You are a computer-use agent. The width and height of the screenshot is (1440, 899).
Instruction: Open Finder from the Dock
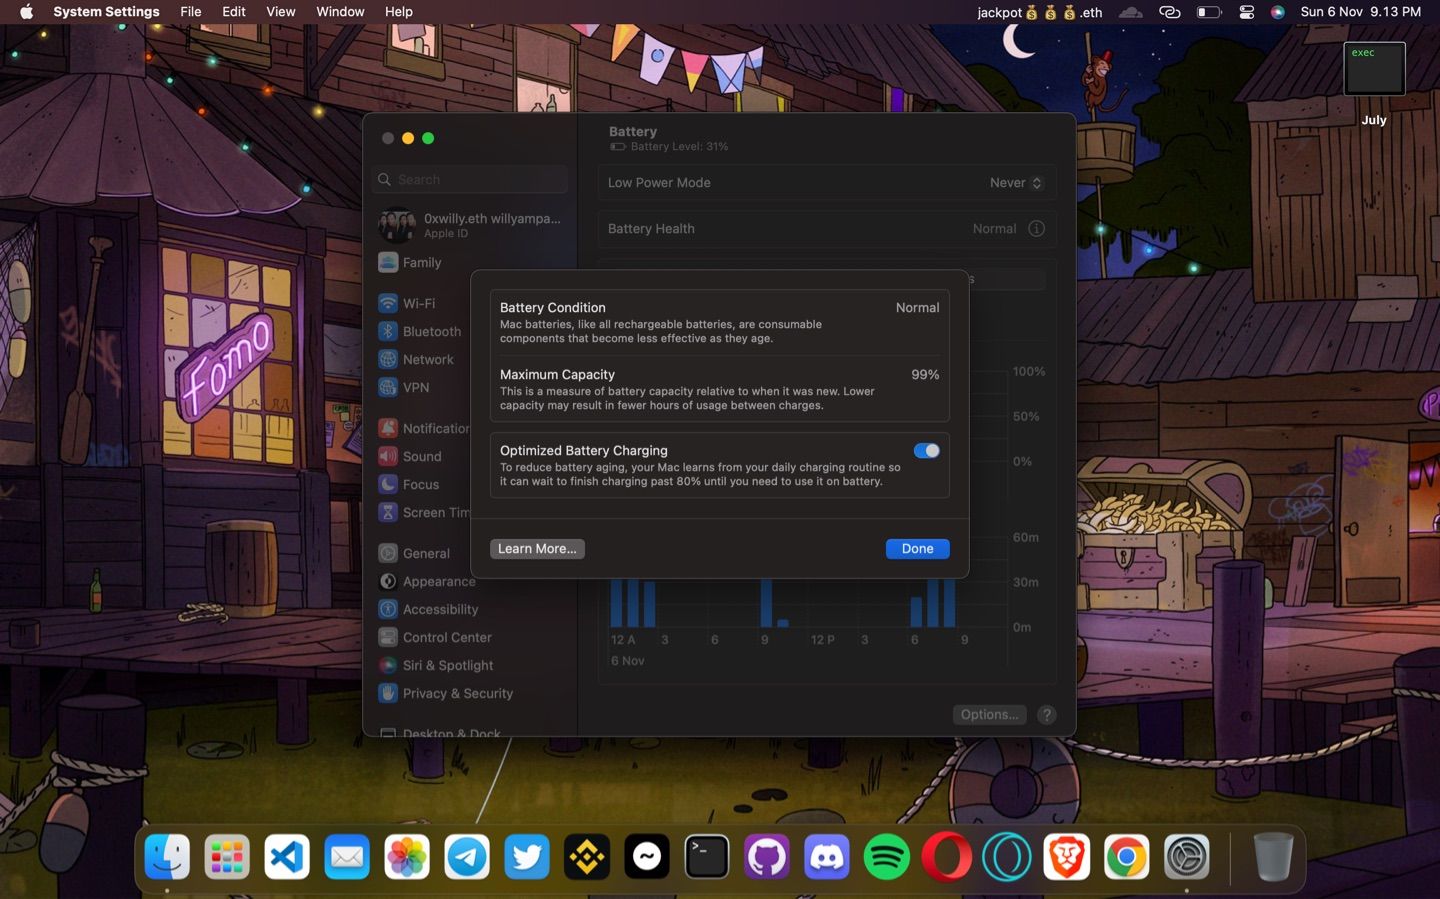(x=167, y=857)
